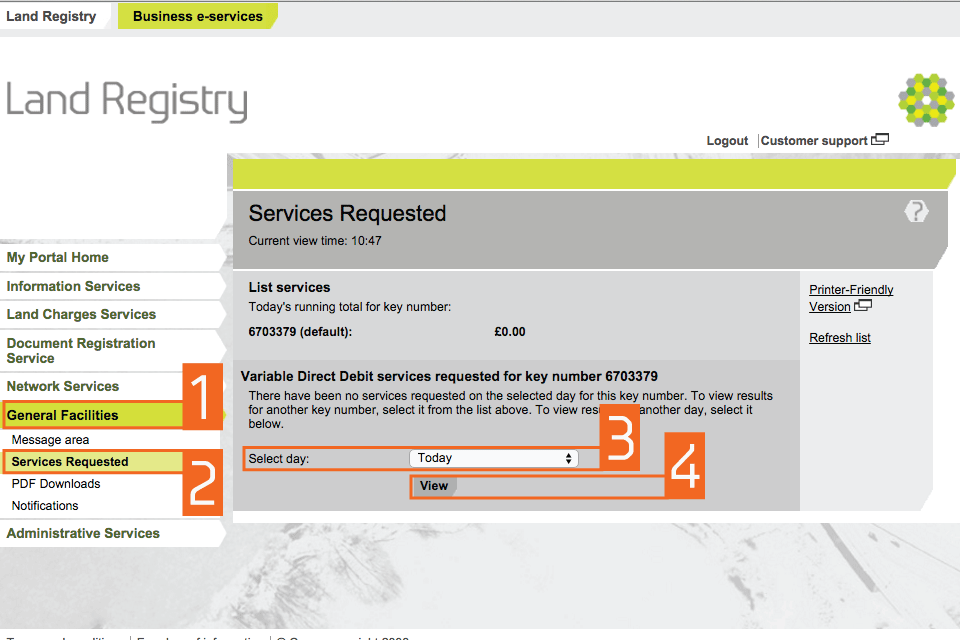Select PDF Downloads in sidebar
The height and width of the screenshot is (640, 960).
[x=56, y=484]
